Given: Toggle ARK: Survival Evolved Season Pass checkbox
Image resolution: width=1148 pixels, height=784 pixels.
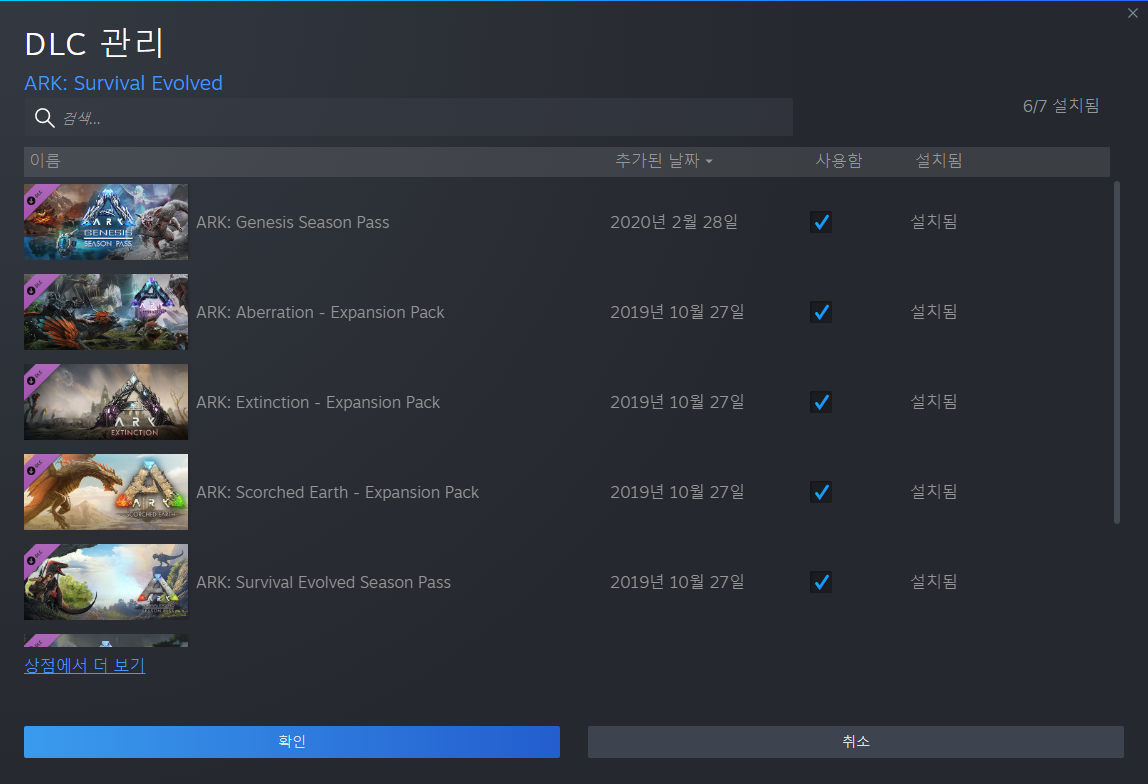Looking at the screenshot, I should 821,582.
